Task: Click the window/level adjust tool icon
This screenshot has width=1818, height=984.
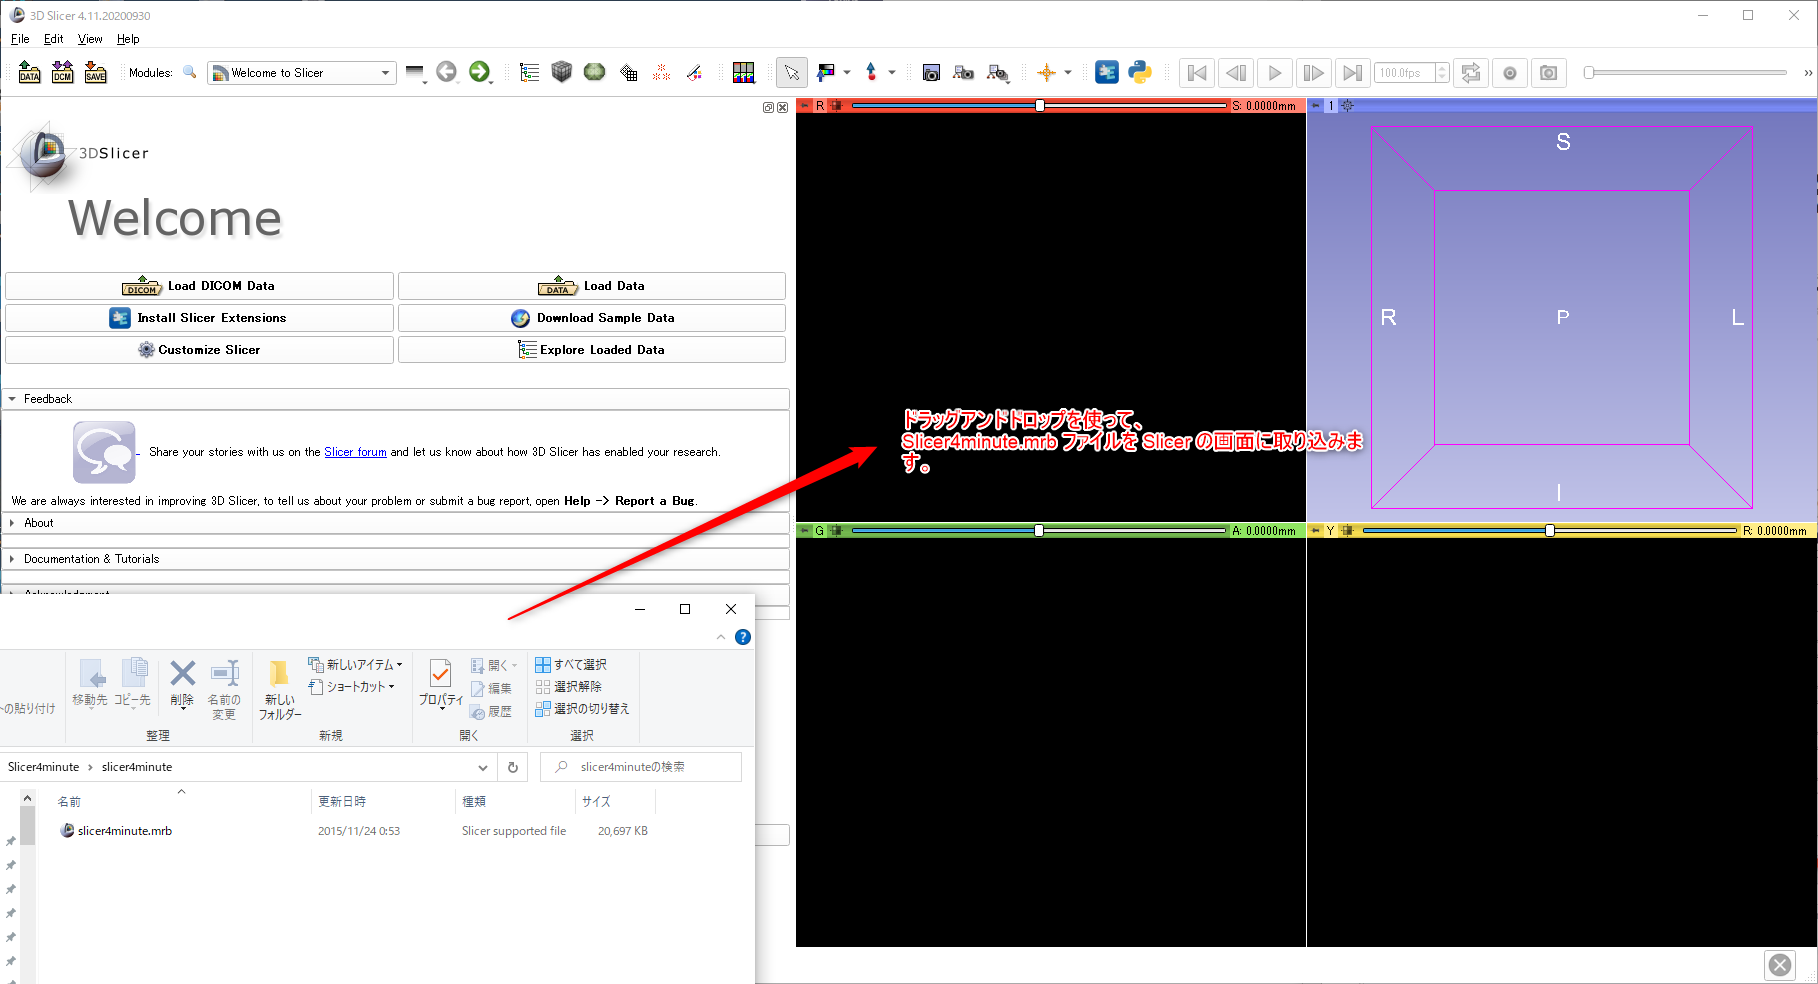Action: pyautogui.click(x=826, y=72)
